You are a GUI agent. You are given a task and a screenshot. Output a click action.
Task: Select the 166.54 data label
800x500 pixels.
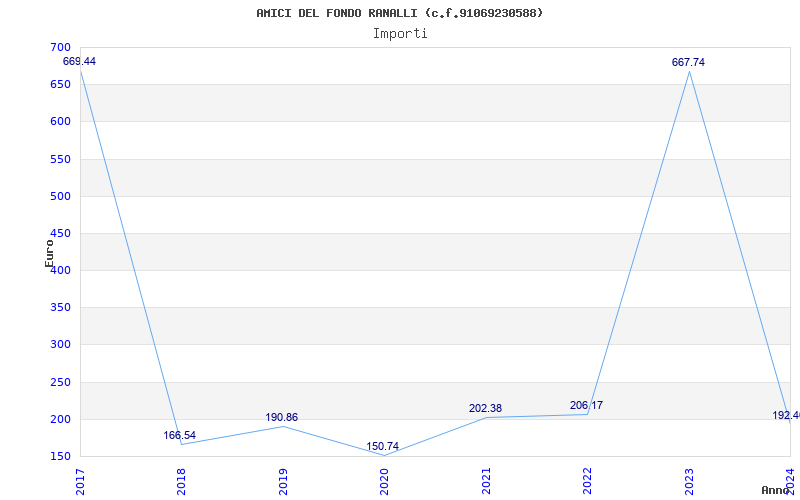pyautogui.click(x=180, y=436)
